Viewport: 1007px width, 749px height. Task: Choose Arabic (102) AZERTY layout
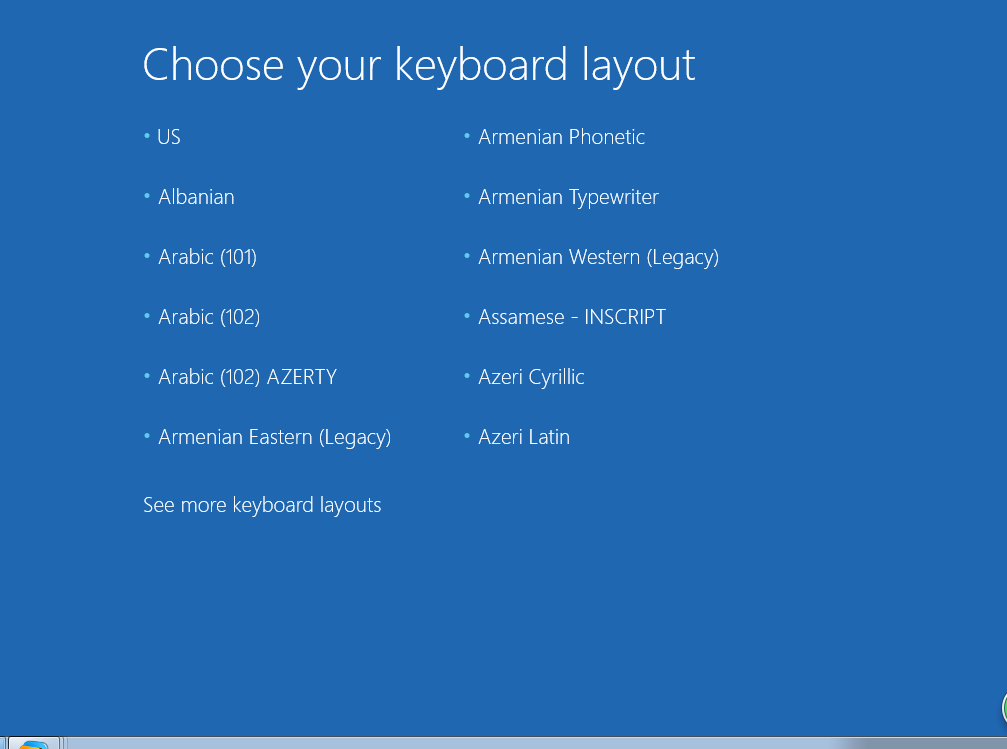click(247, 376)
